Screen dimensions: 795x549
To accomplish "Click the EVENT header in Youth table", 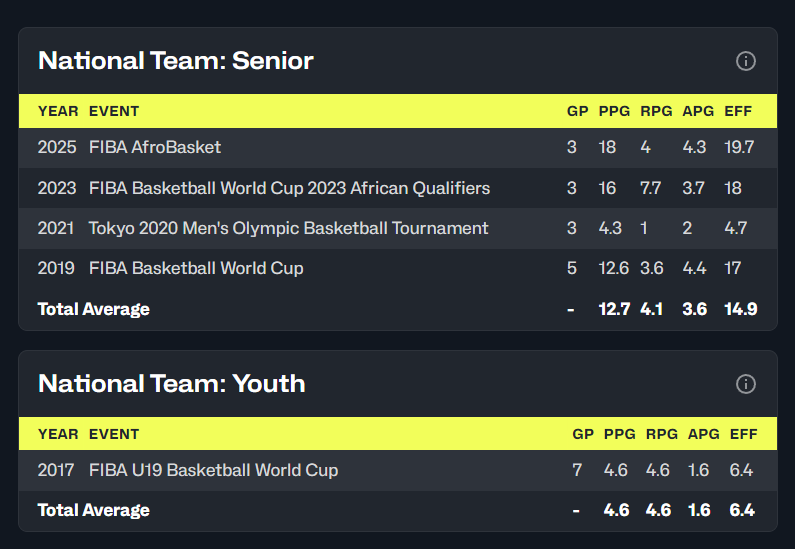I will pyautogui.click(x=114, y=434).
